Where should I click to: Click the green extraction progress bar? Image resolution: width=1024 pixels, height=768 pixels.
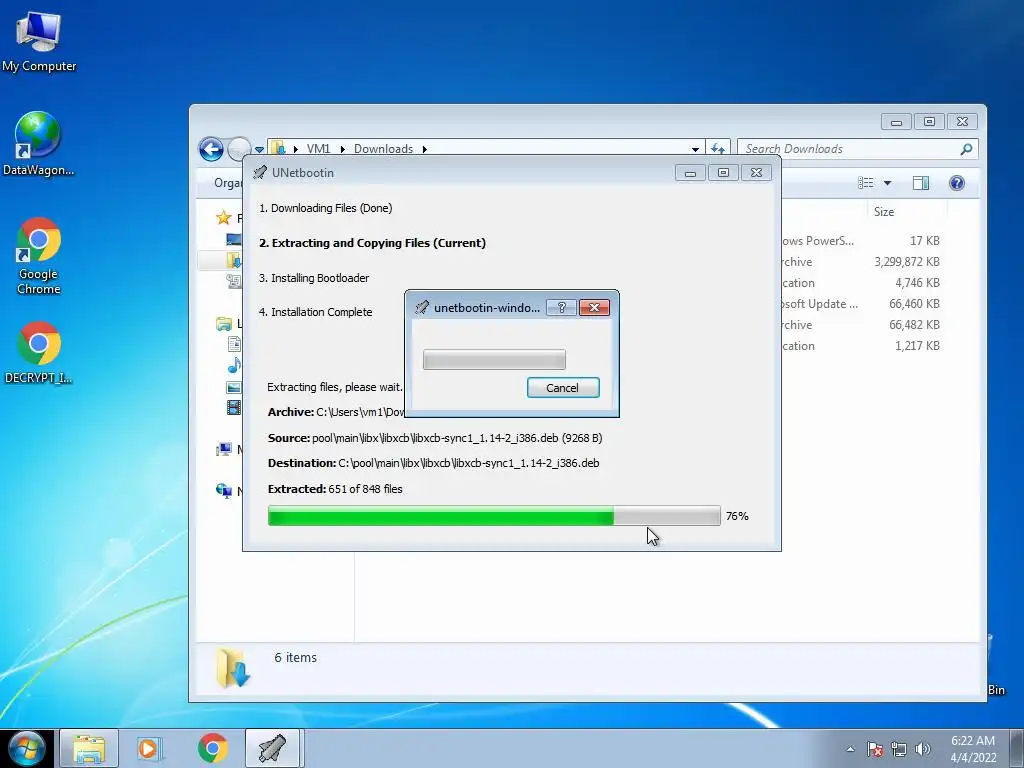494,516
